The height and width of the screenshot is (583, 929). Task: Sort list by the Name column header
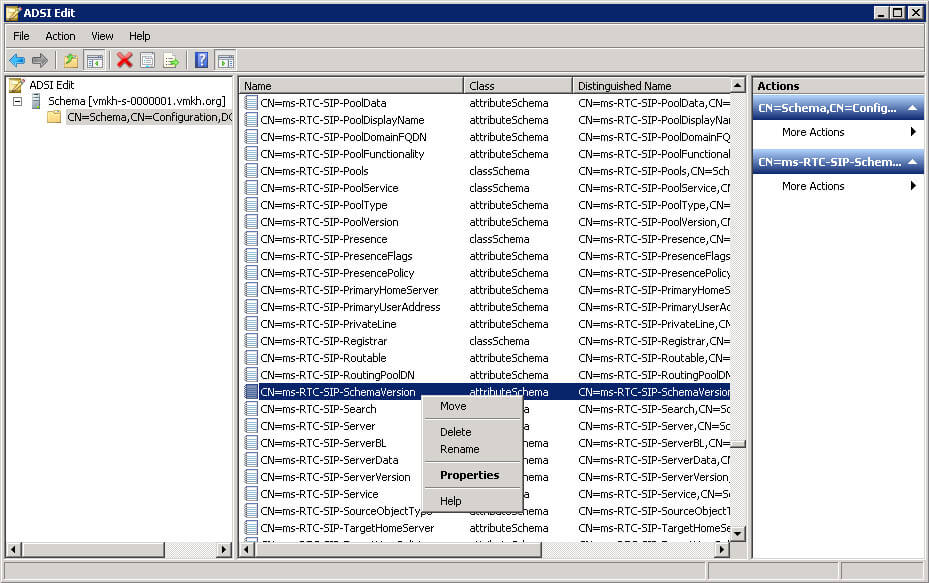[351, 86]
